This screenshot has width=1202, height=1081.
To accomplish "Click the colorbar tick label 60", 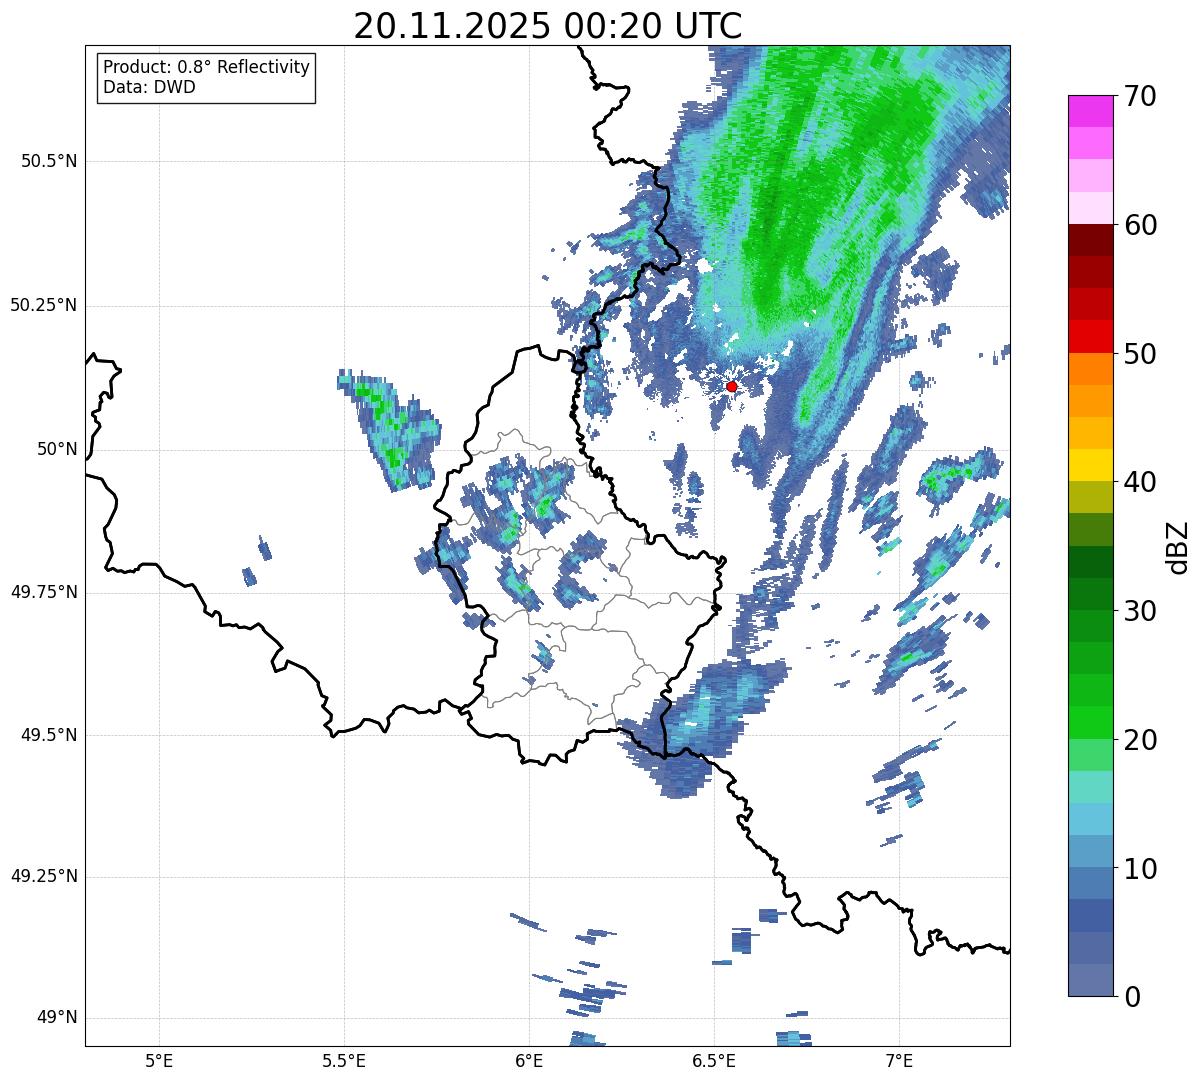I will point(1140,225).
